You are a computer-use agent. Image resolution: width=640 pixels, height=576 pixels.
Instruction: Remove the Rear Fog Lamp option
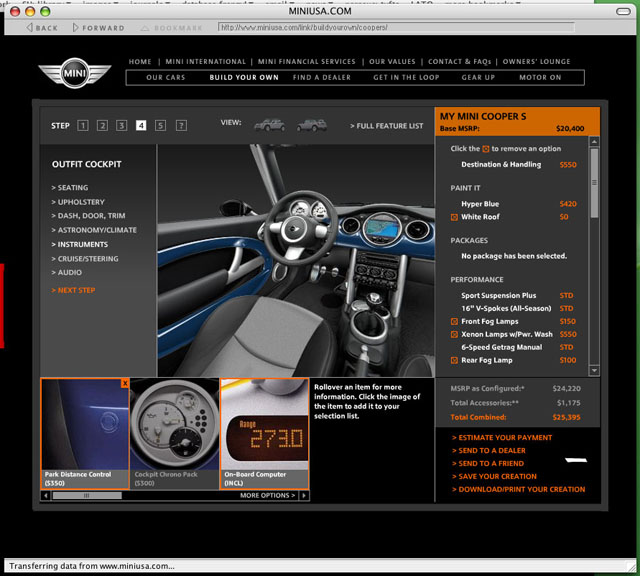click(x=454, y=360)
